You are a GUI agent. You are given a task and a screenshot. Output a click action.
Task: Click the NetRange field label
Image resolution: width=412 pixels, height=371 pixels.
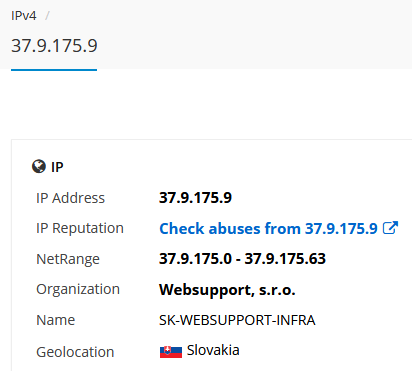pos(68,259)
